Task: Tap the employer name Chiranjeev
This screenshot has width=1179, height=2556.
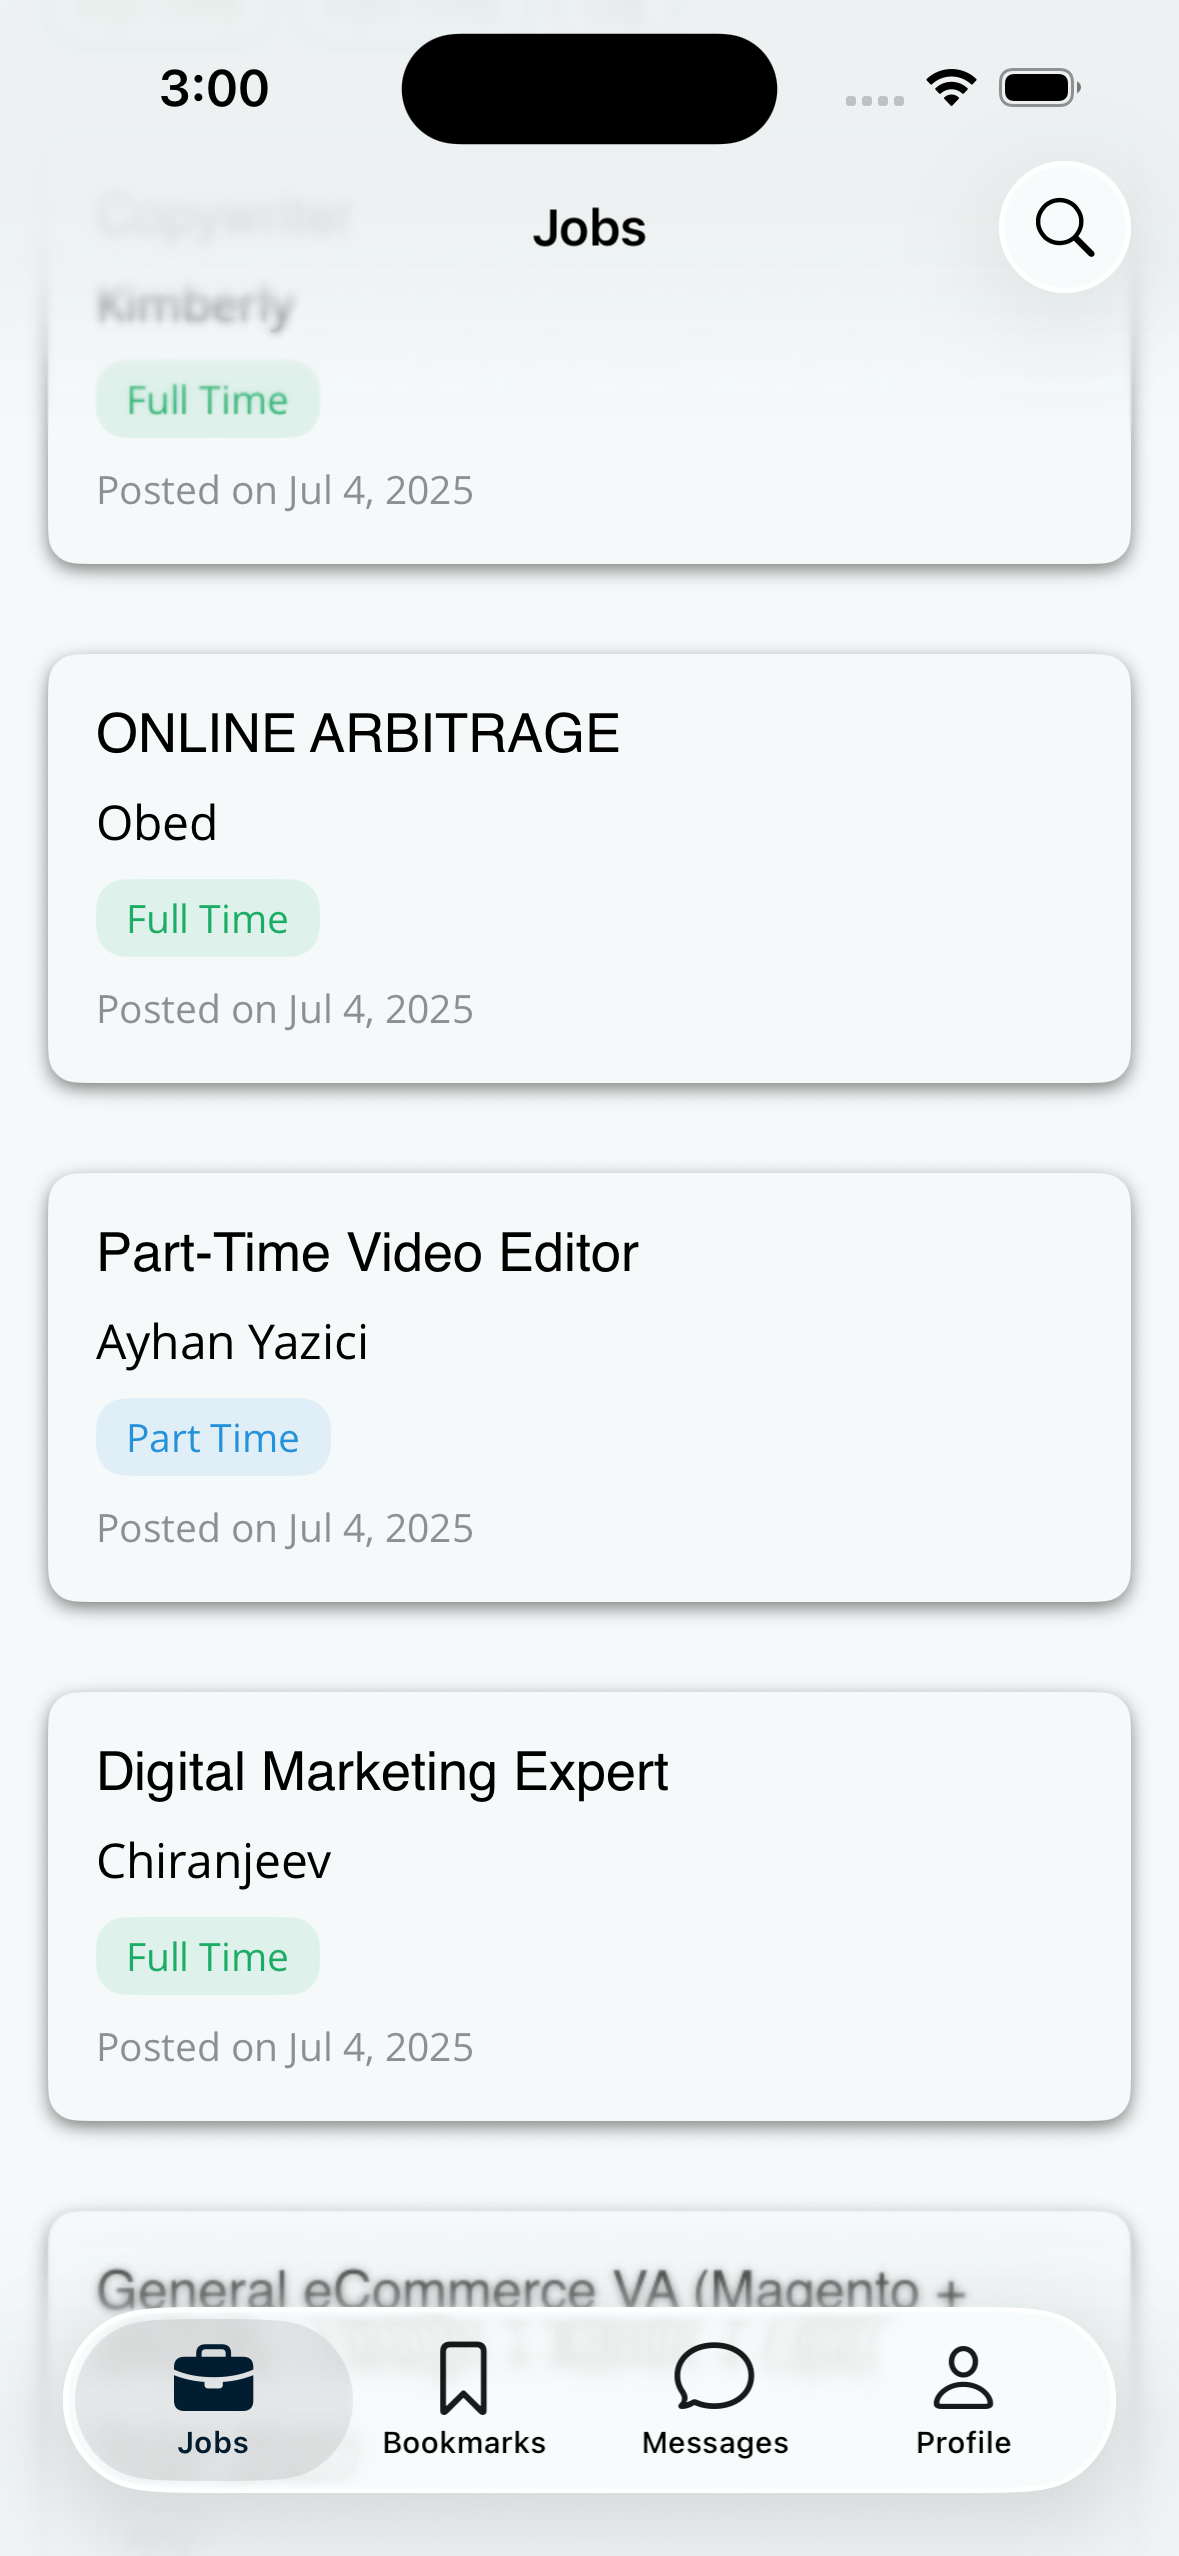Action: 214,1861
